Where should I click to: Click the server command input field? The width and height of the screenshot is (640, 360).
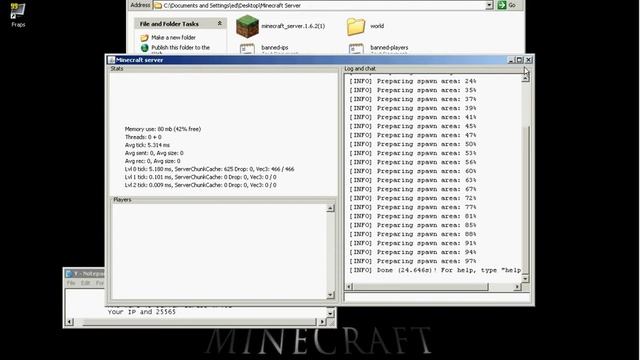coord(437,298)
